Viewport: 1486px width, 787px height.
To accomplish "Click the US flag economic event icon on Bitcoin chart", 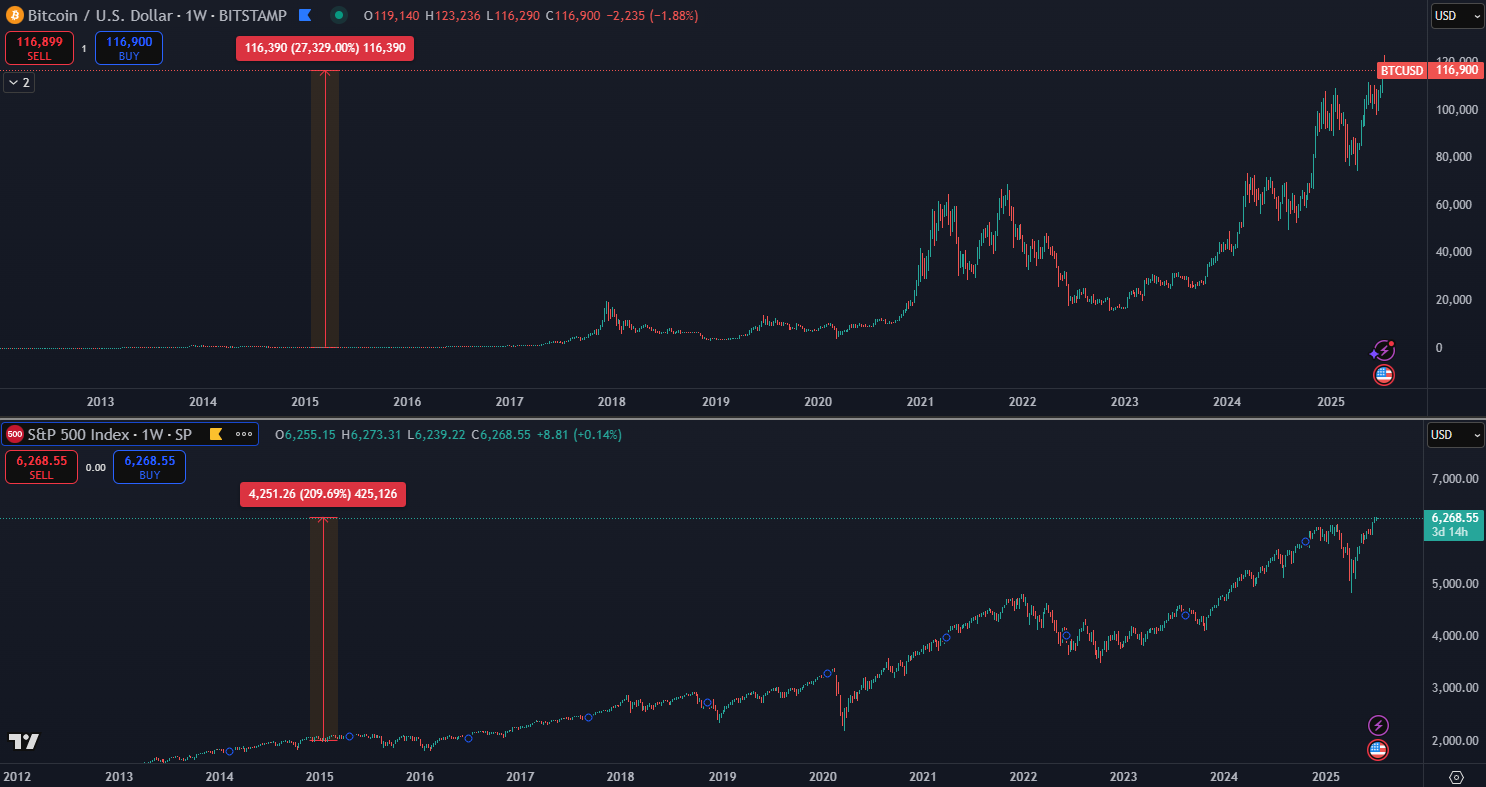I will [x=1383, y=376].
